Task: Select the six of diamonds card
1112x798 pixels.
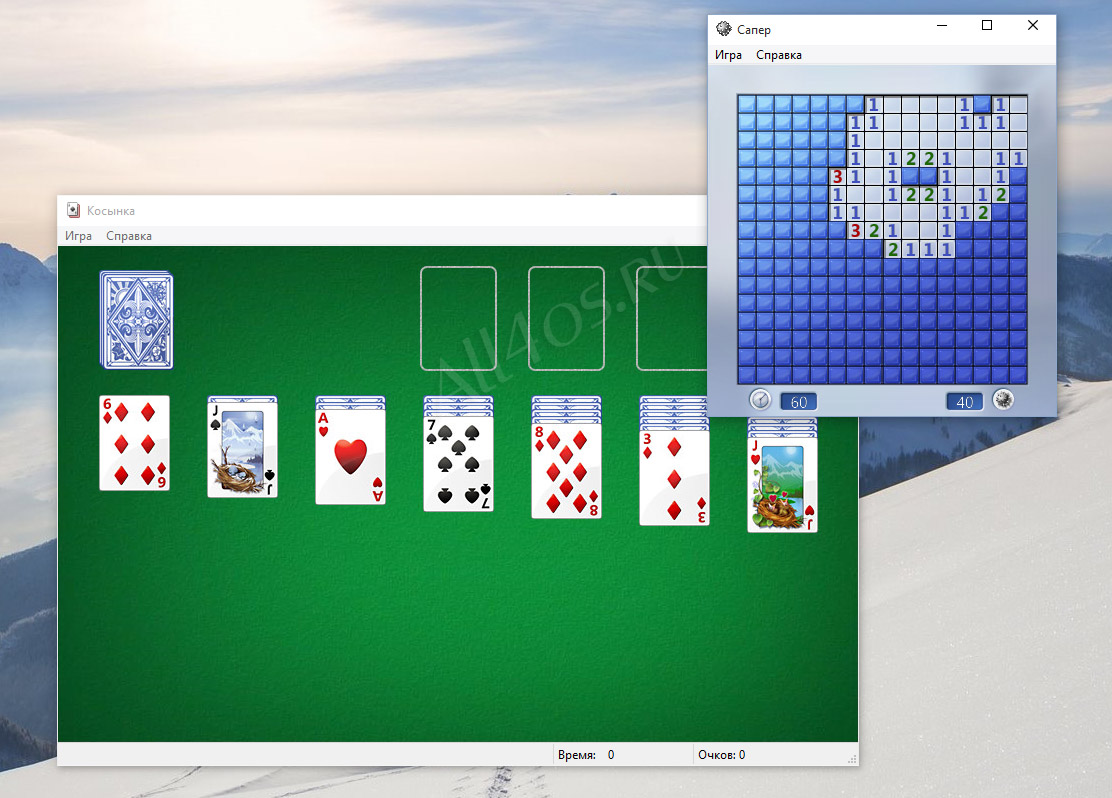Action: tap(135, 443)
